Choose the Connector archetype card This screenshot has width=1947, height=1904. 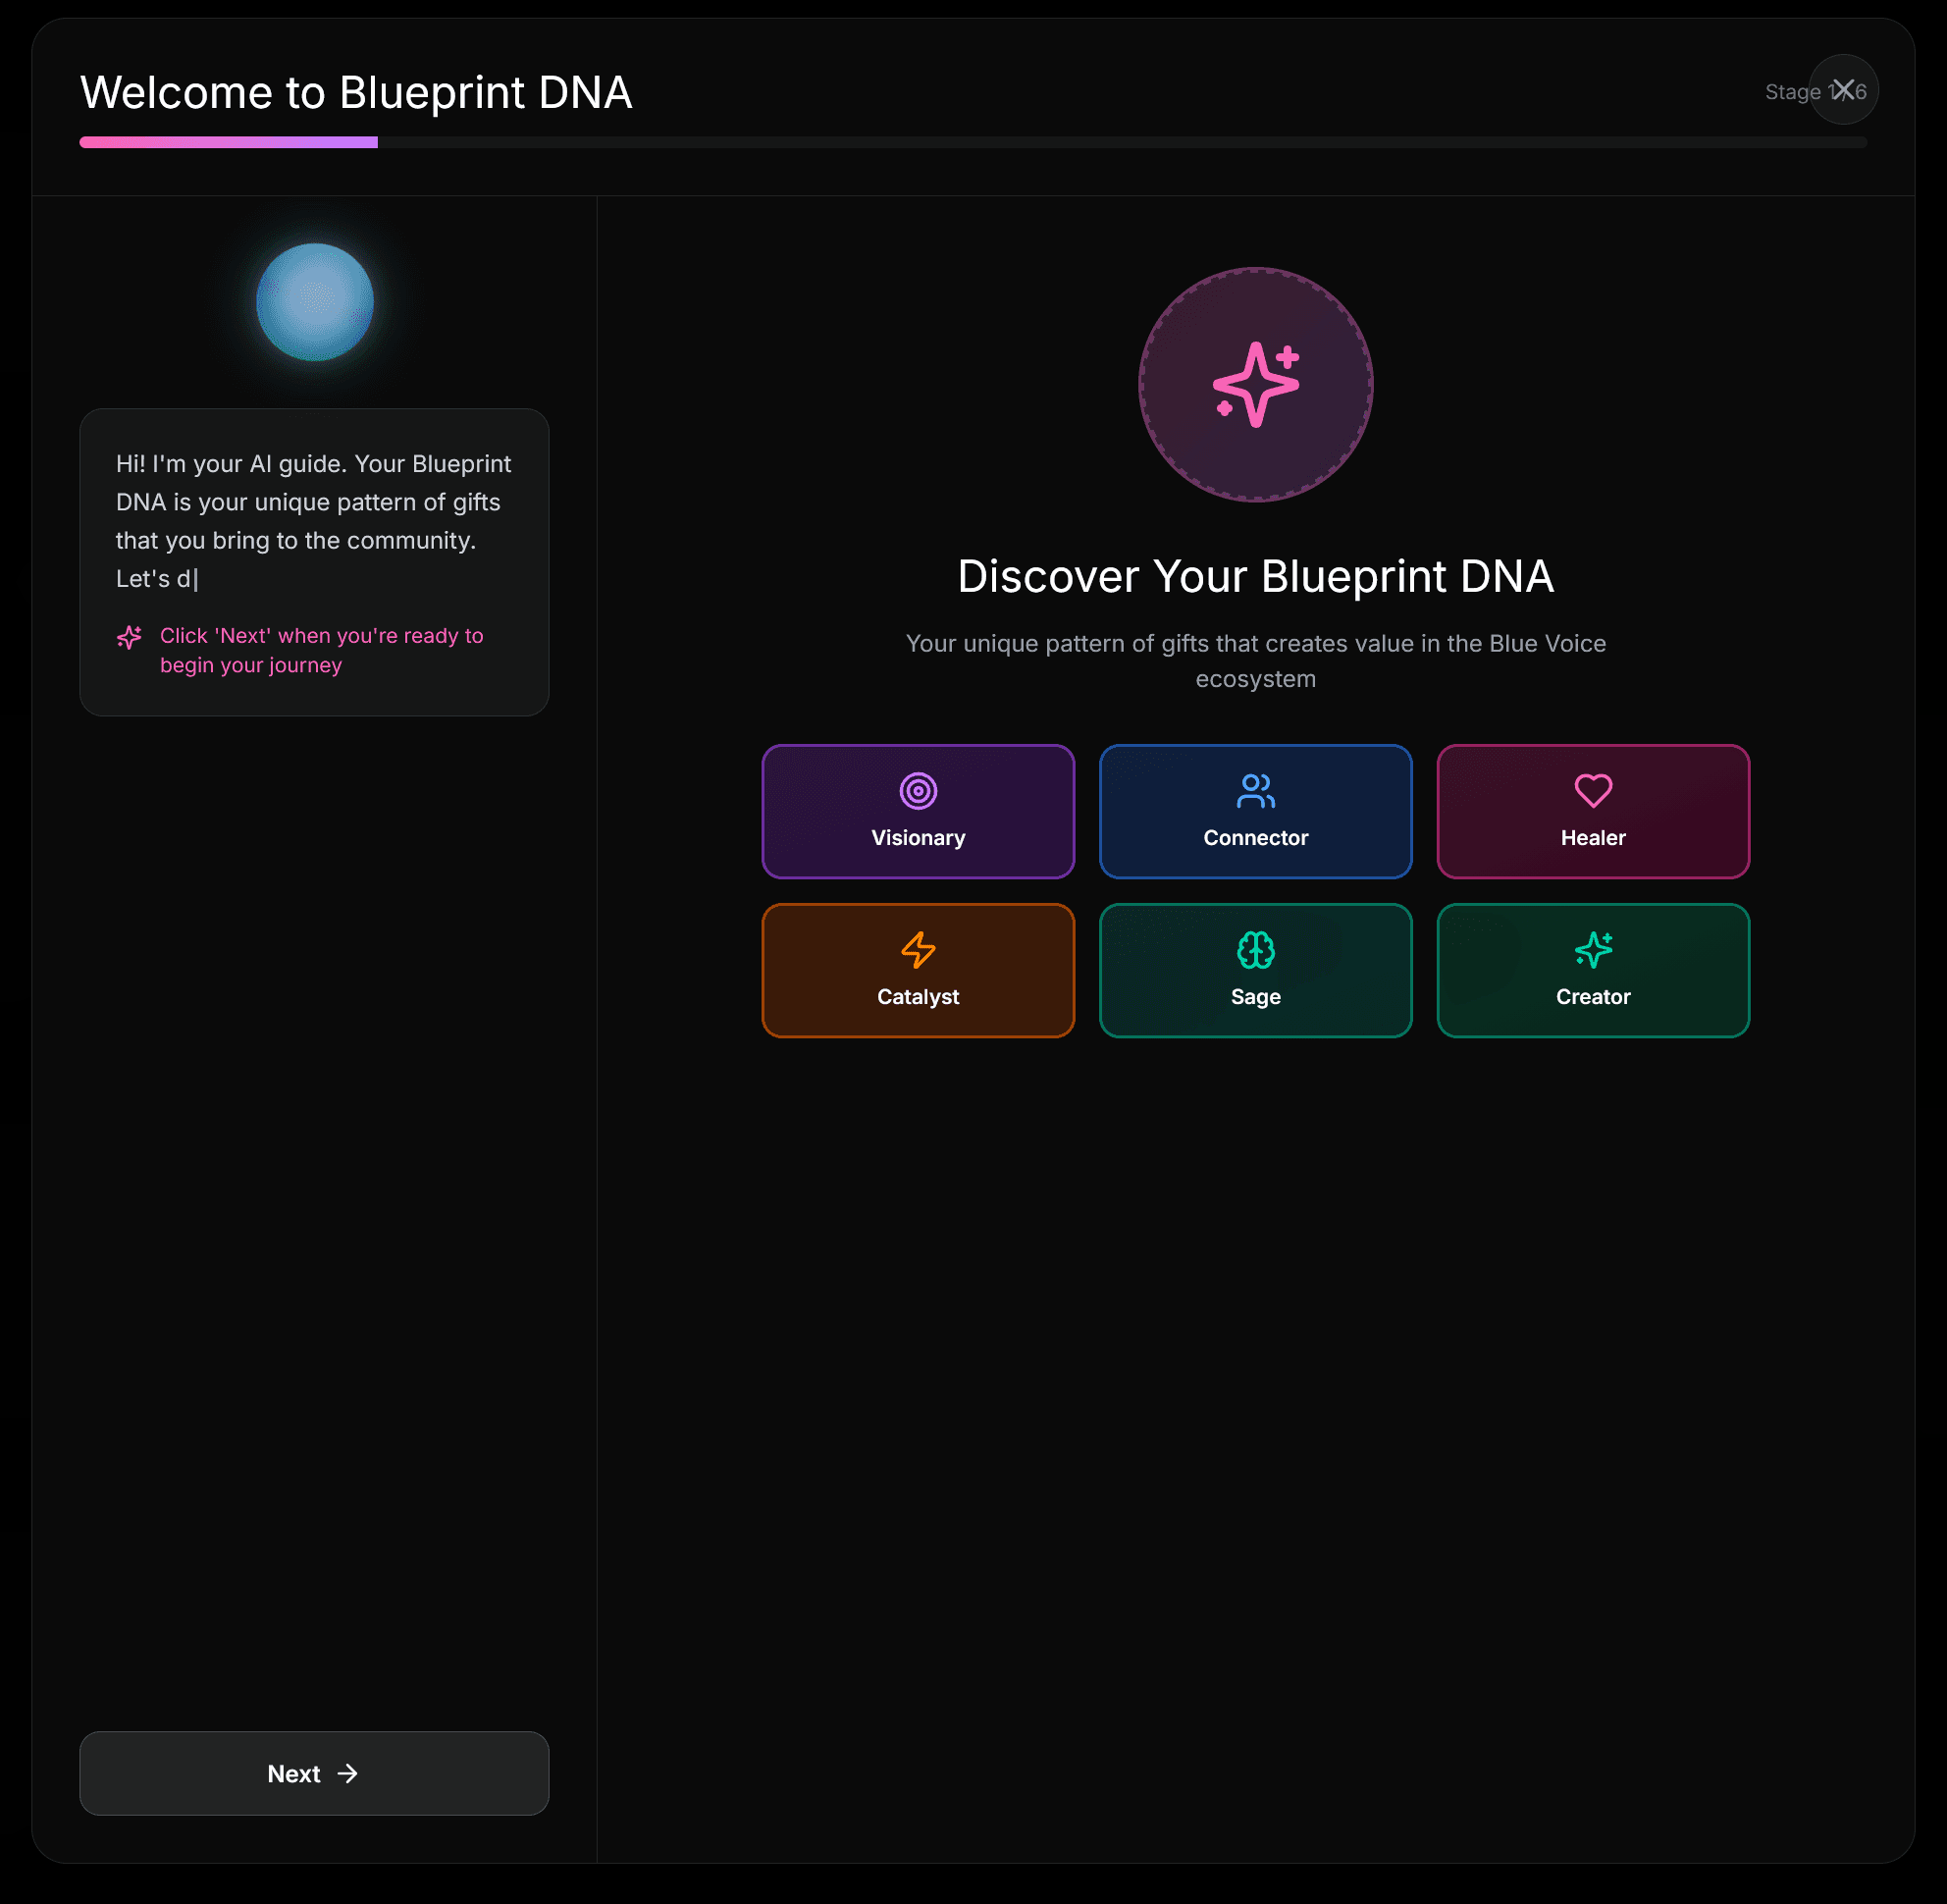pos(1255,812)
